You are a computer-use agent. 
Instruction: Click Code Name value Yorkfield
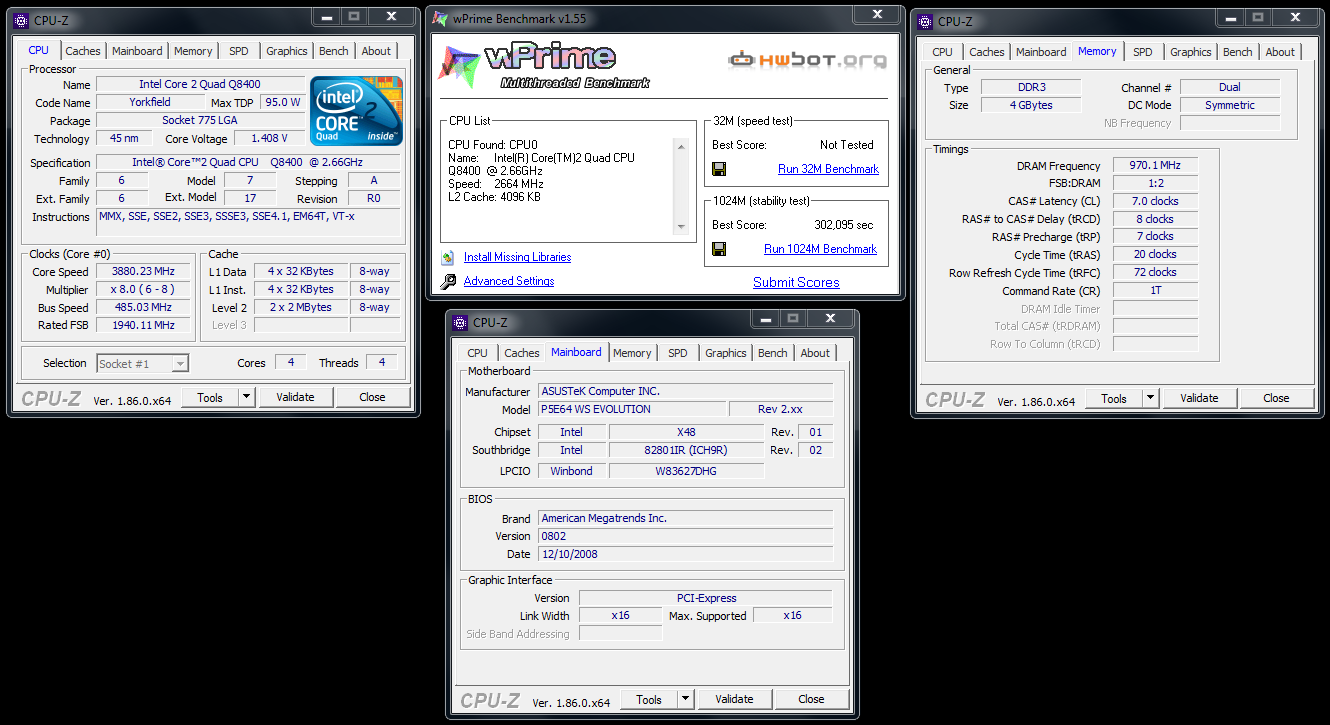(150, 103)
